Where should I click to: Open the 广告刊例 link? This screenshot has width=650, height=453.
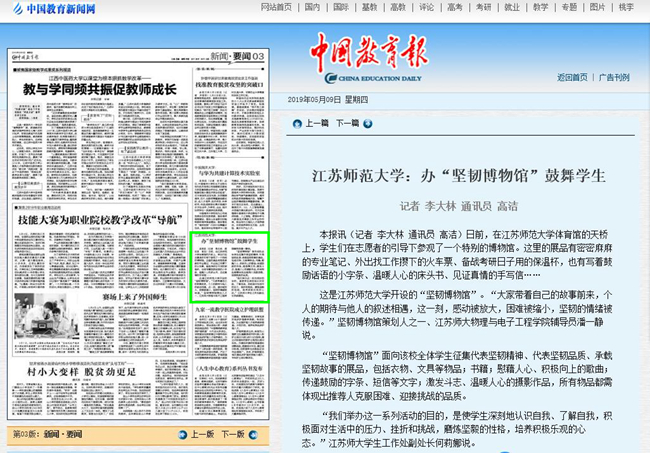[614, 77]
